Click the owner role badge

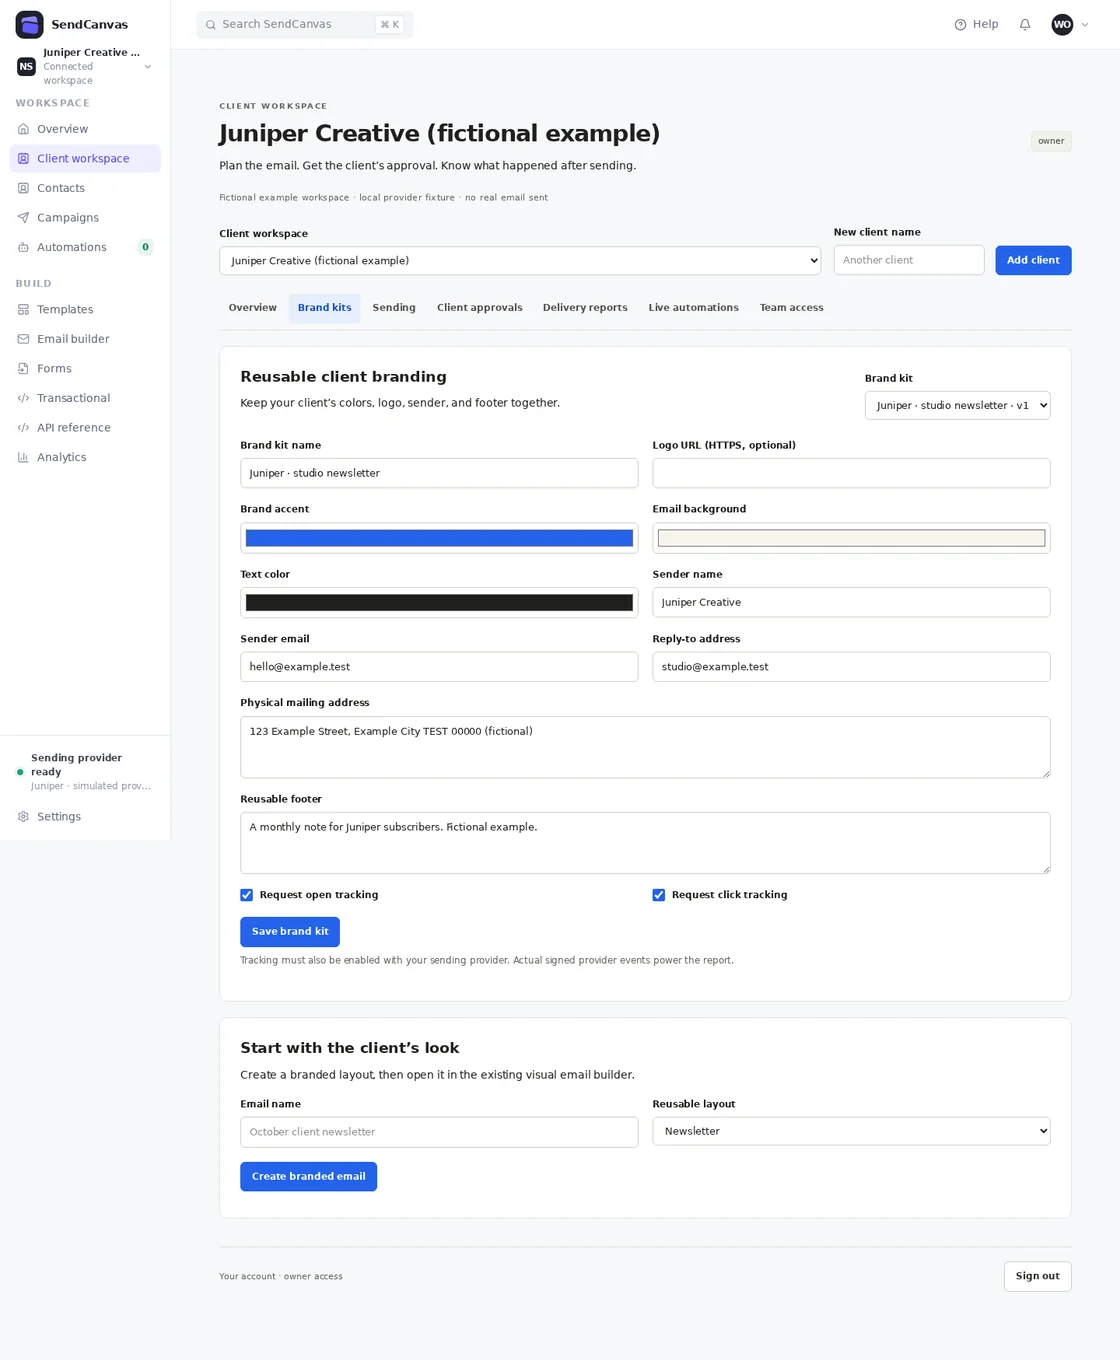click(x=1052, y=142)
